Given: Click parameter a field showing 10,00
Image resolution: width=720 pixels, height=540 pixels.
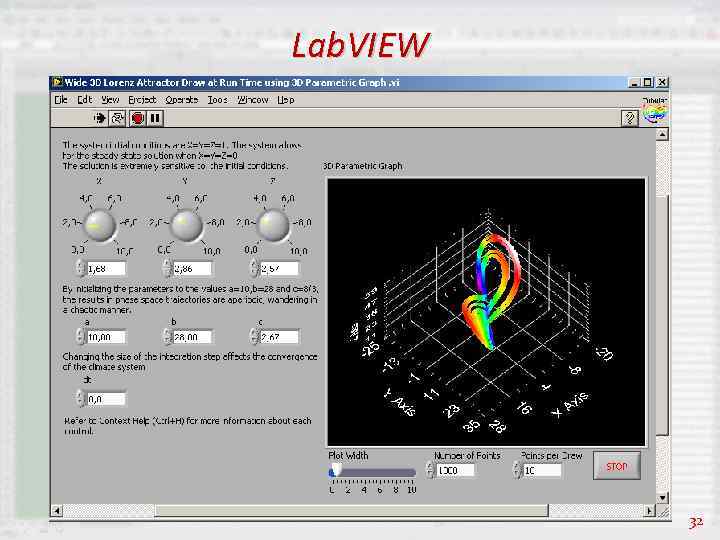Looking at the screenshot, I should tap(106, 337).
